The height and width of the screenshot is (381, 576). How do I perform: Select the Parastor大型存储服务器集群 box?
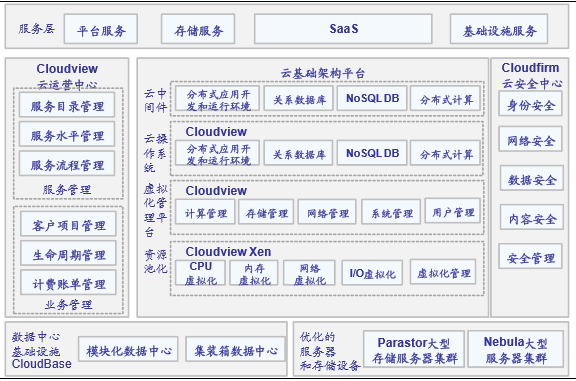pyautogui.click(x=414, y=349)
